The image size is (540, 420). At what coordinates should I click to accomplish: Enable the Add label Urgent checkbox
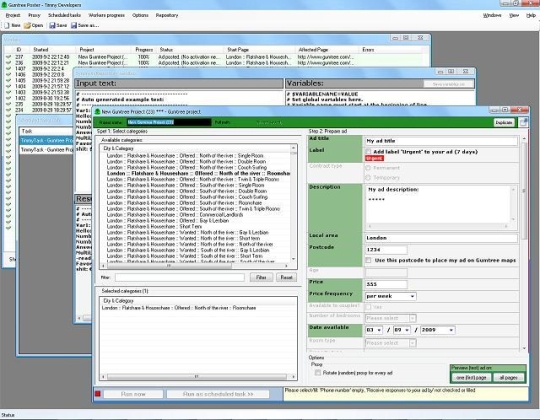pyautogui.click(x=368, y=151)
